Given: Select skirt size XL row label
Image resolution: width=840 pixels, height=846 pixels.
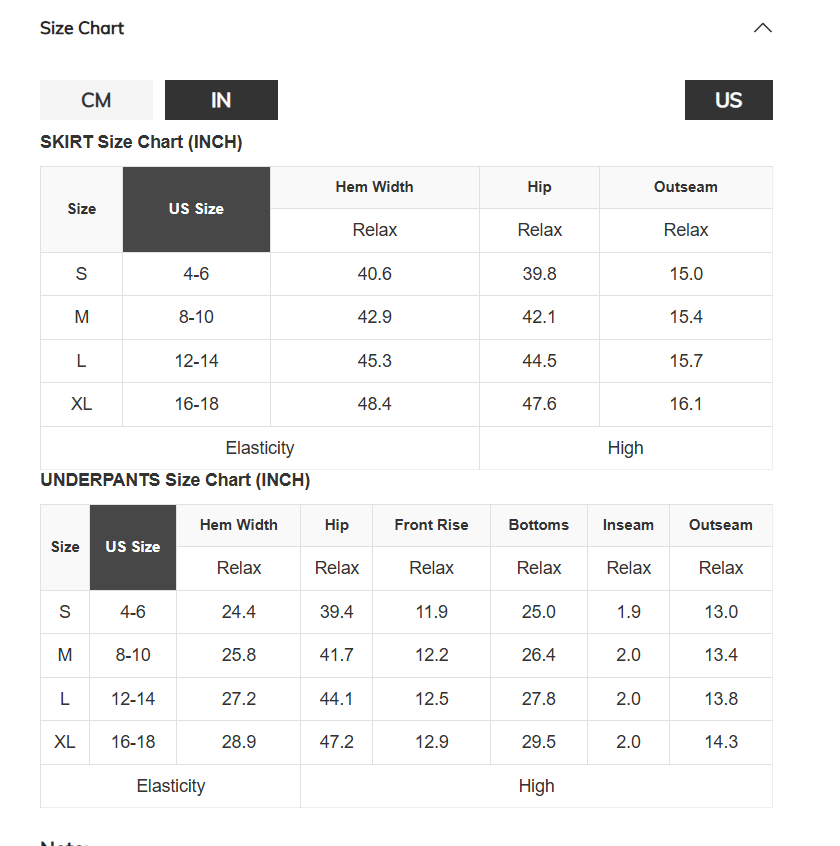Looking at the screenshot, I should click(81, 404).
